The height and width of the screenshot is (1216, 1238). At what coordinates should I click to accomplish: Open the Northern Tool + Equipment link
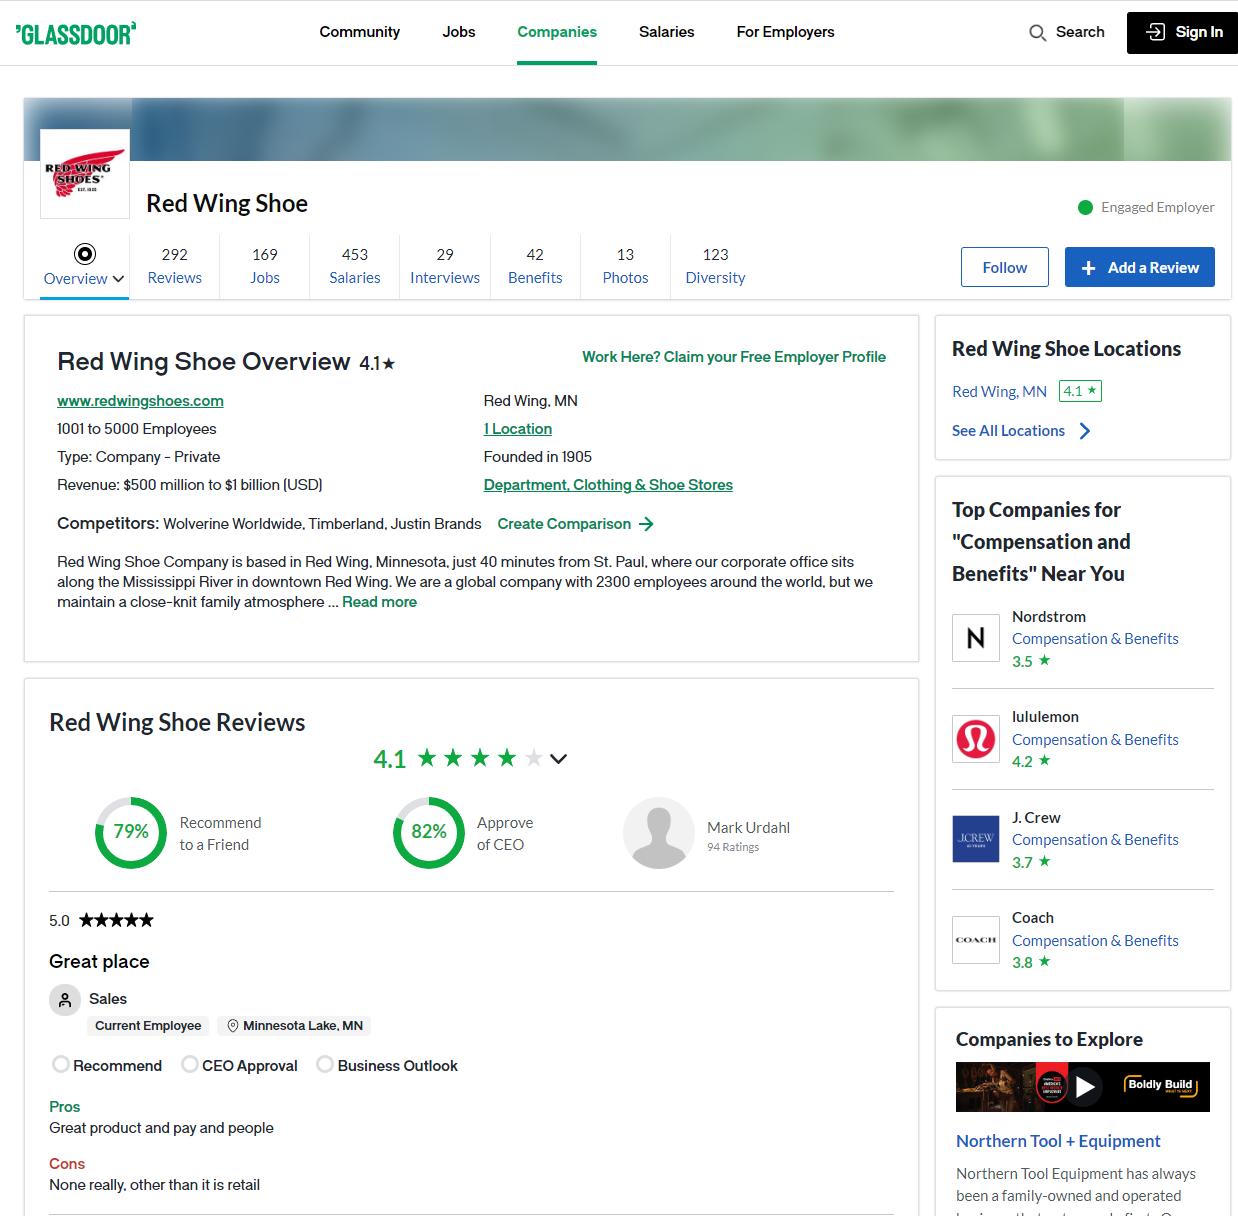(x=1058, y=1141)
